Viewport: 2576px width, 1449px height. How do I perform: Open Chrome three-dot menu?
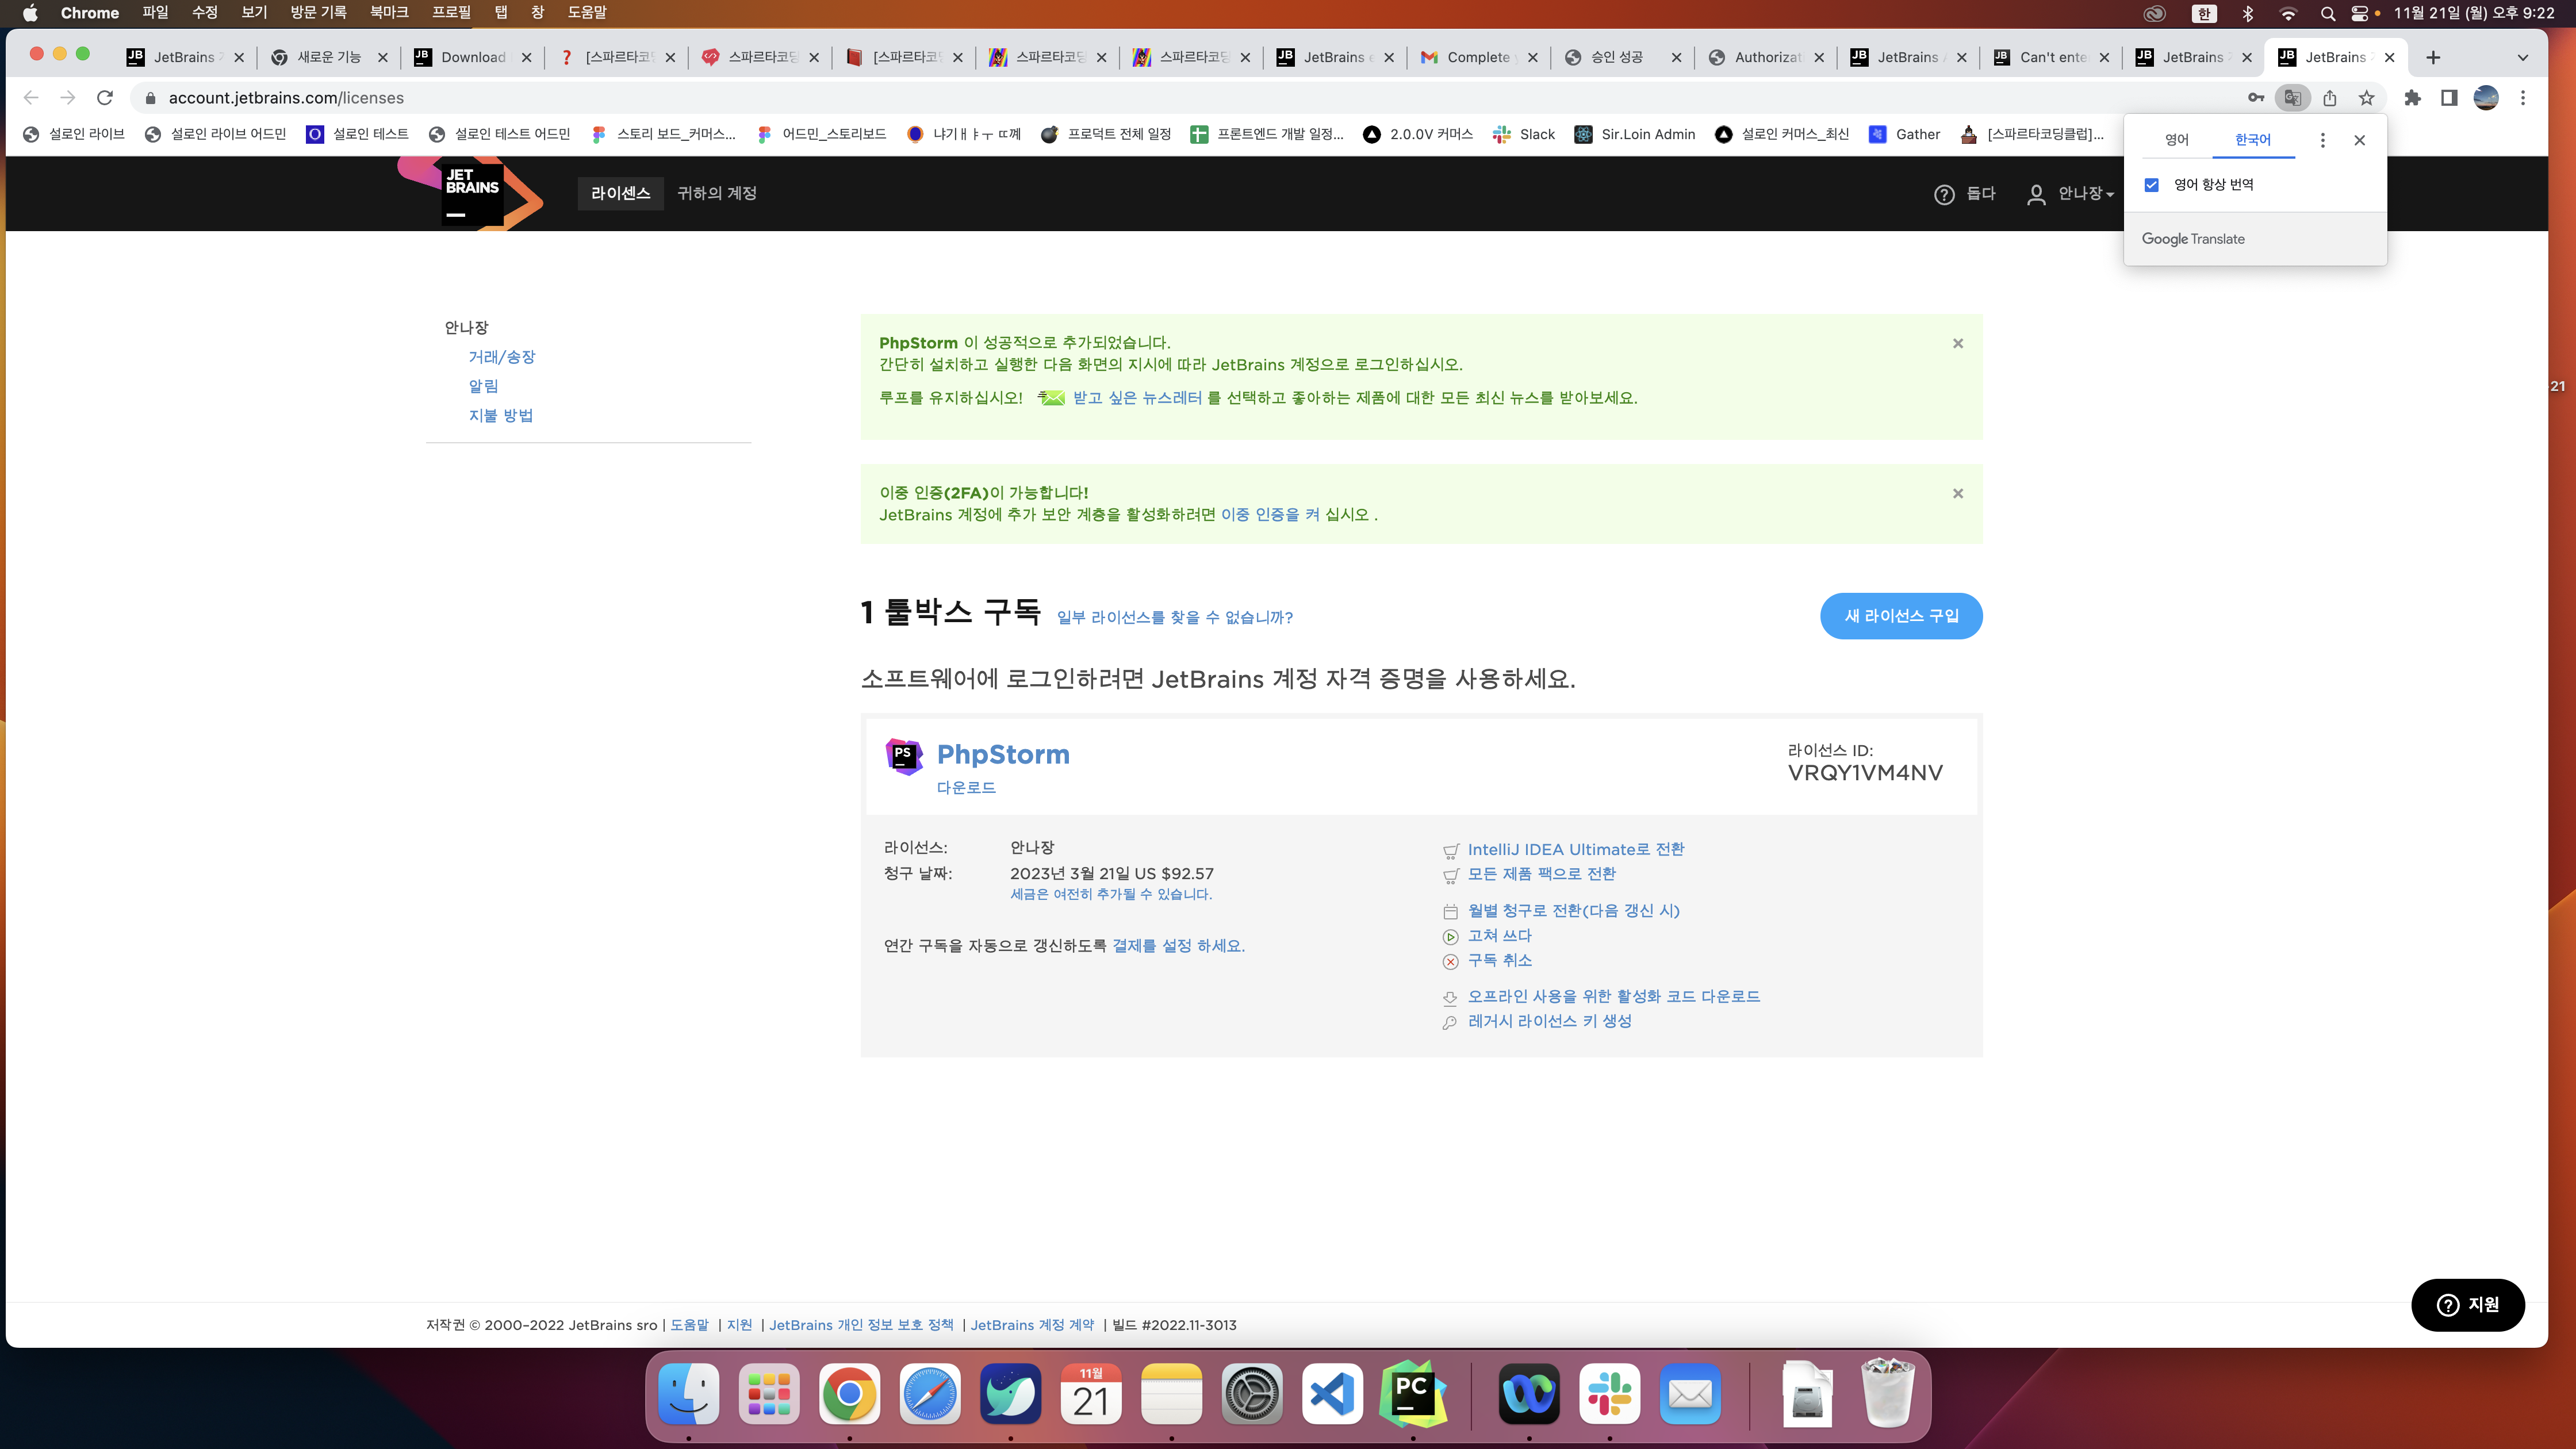click(x=2523, y=98)
